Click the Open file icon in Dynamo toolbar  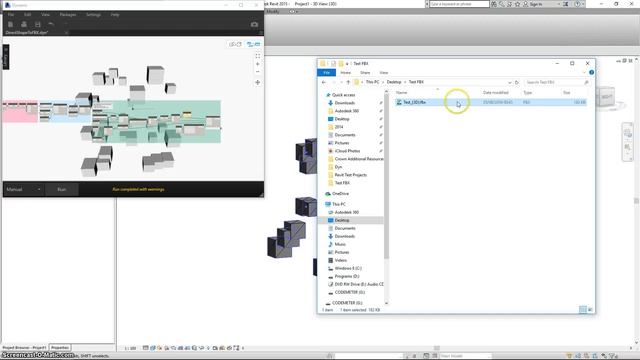(24, 24)
